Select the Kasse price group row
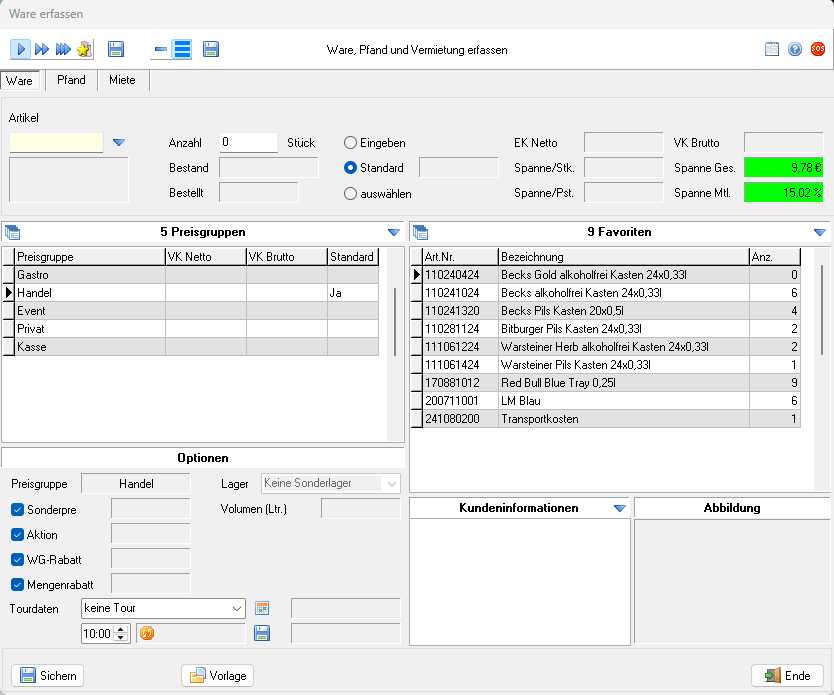The height and width of the screenshot is (695, 834). [190, 347]
